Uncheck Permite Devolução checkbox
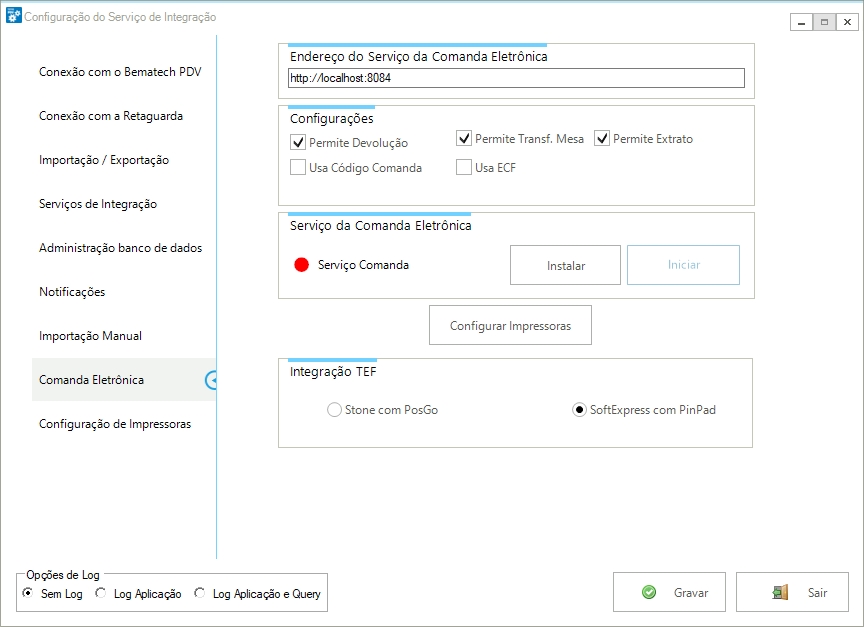This screenshot has width=864, height=627. tap(298, 143)
